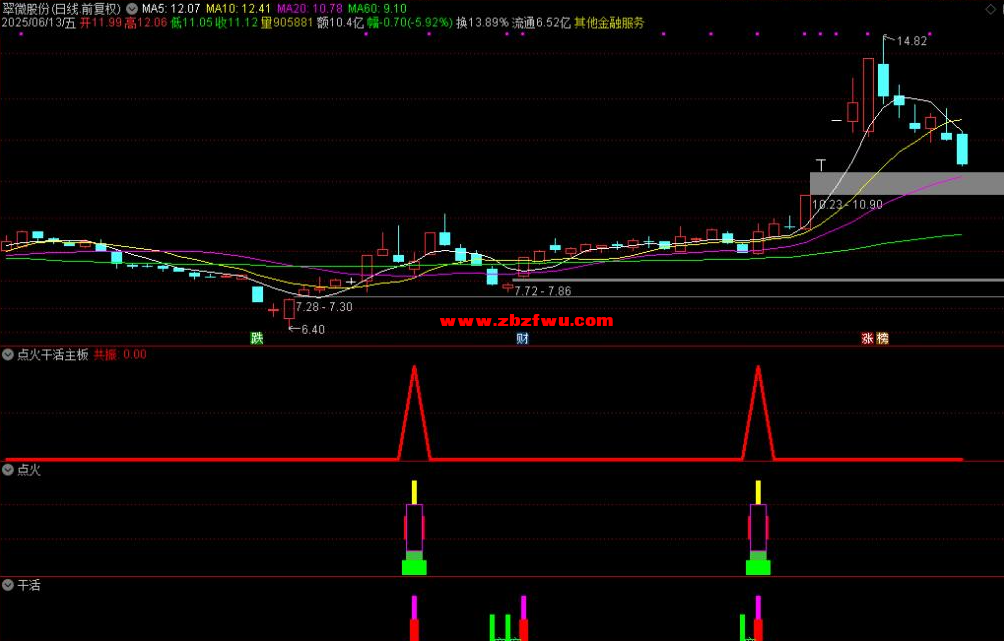Click the MA20: 10.78 label
This screenshot has width=1004, height=641.
click(x=310, y=9)
